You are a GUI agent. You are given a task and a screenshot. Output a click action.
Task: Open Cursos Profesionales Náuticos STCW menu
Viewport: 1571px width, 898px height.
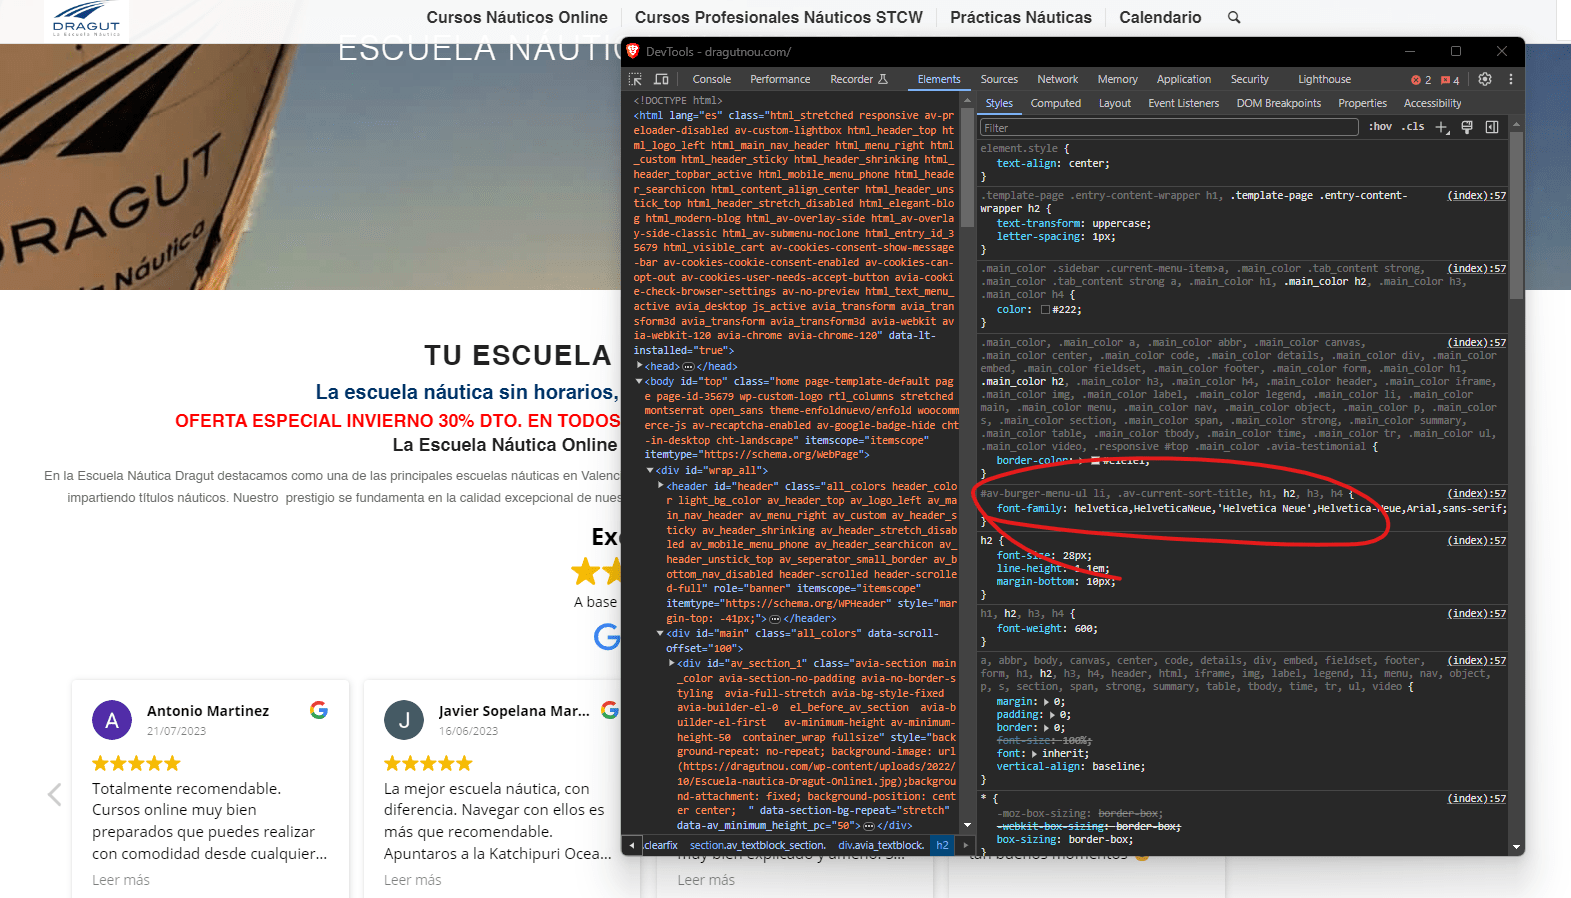coord(779,17)
